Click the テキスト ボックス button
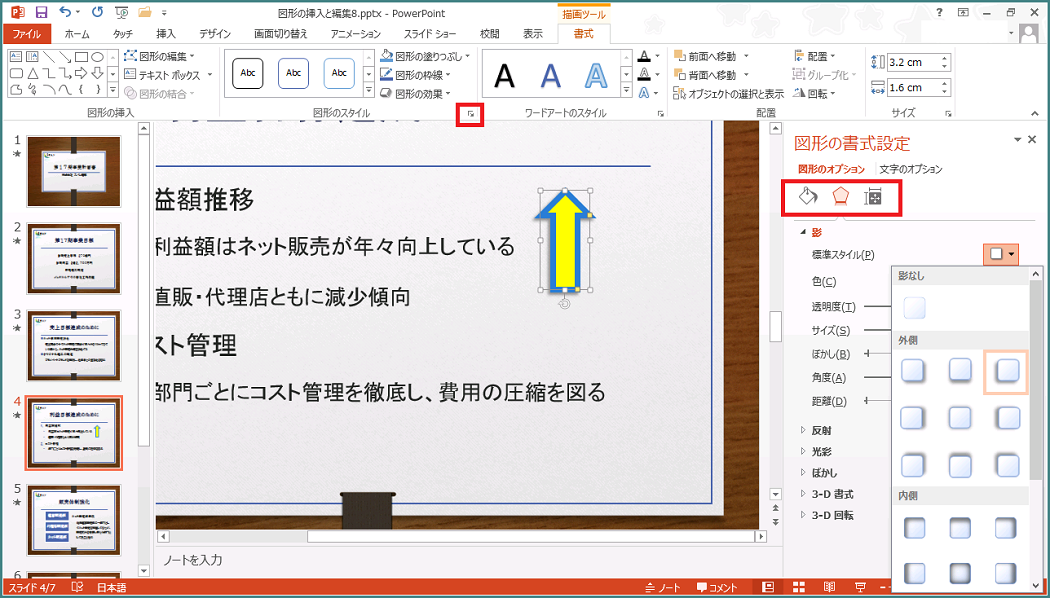1050x598 pixels. [x=168, y=75]
